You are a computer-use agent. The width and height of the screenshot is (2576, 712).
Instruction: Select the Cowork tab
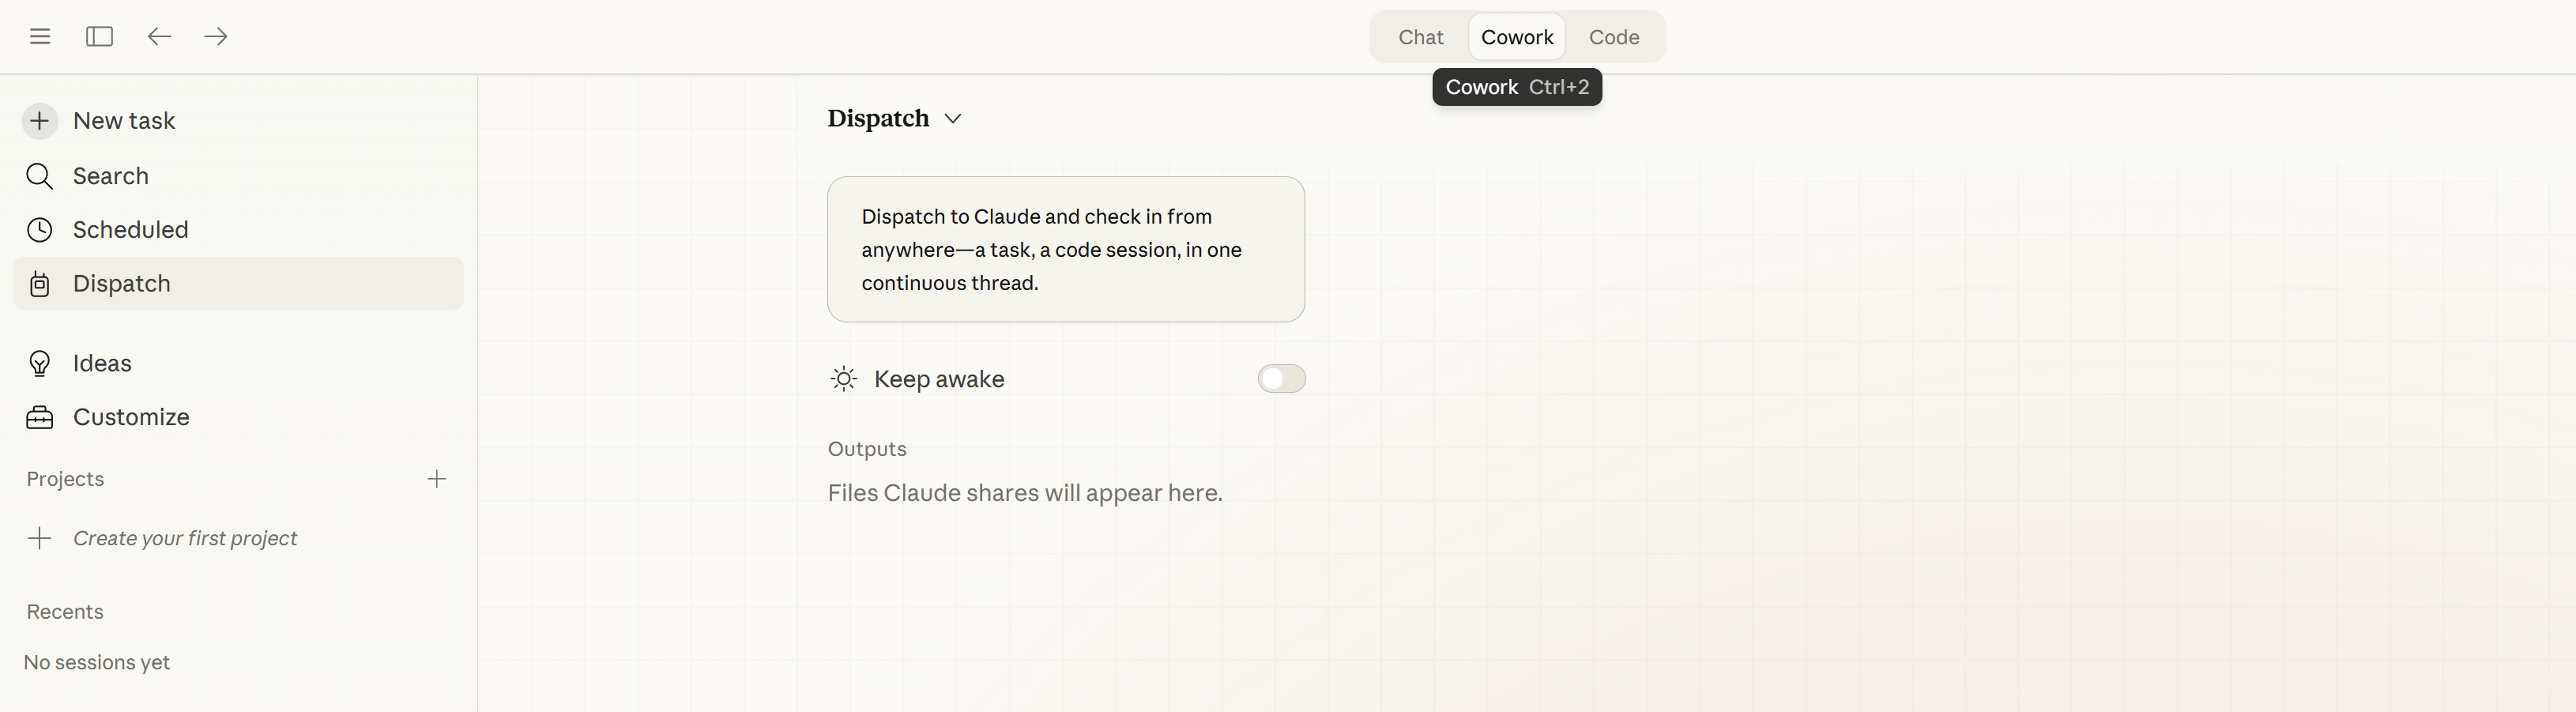click(x=1516, y=37)
